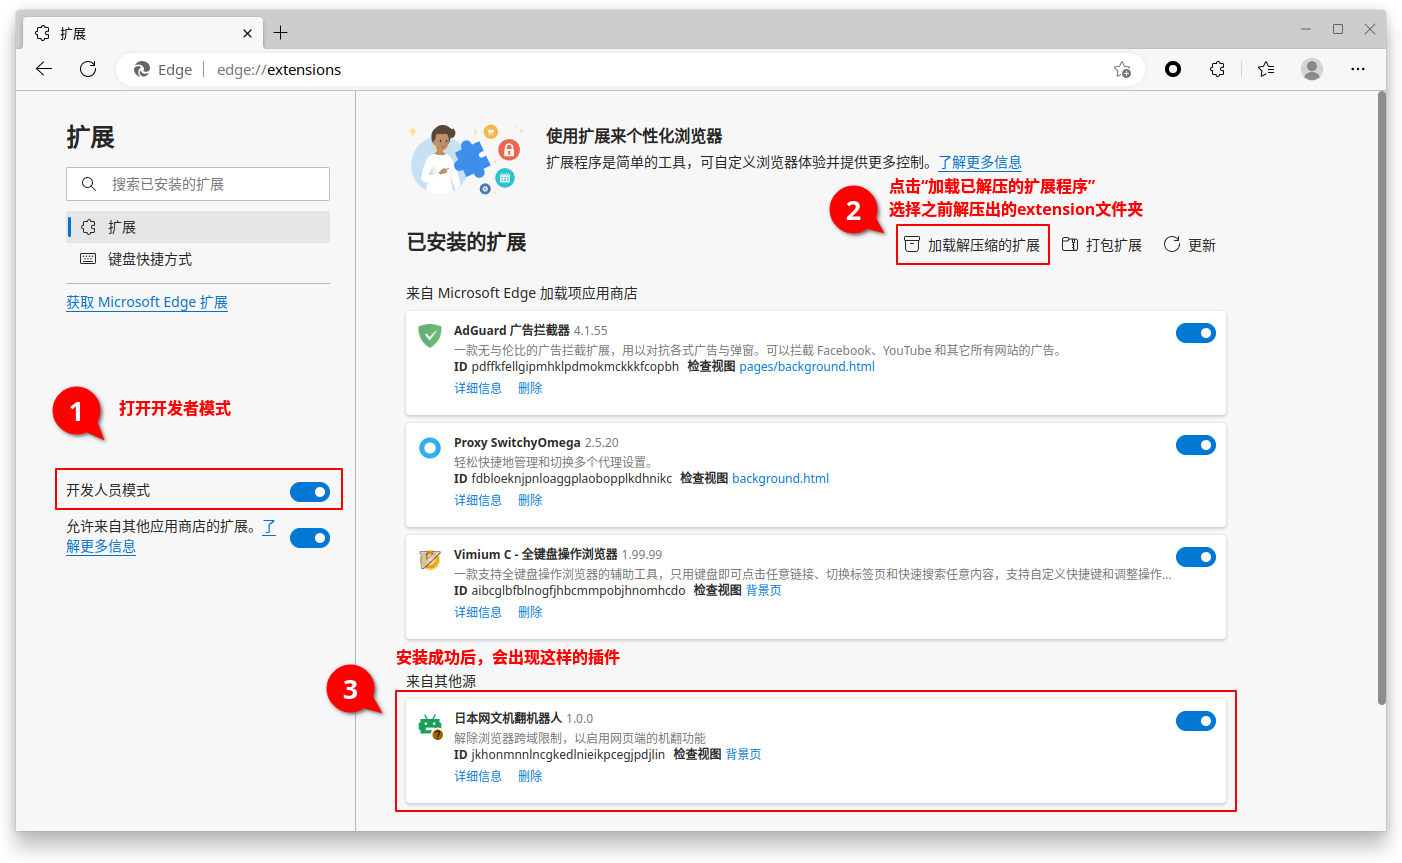Screen dimensions: 1402x863
Task: Open 获取 Microsoft Edge 扩展 link
Action: [x=147, y=302]
